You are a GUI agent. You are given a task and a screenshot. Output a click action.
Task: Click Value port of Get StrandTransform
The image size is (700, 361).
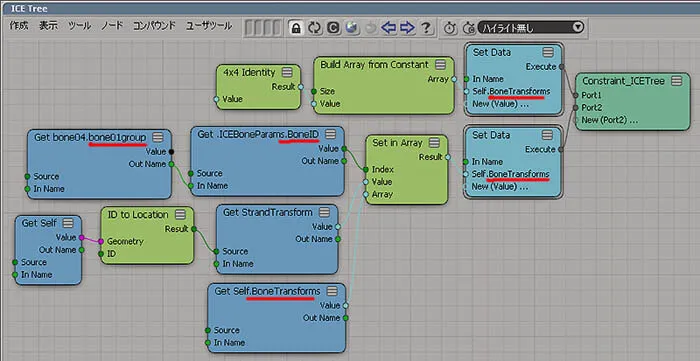point(338,227)
